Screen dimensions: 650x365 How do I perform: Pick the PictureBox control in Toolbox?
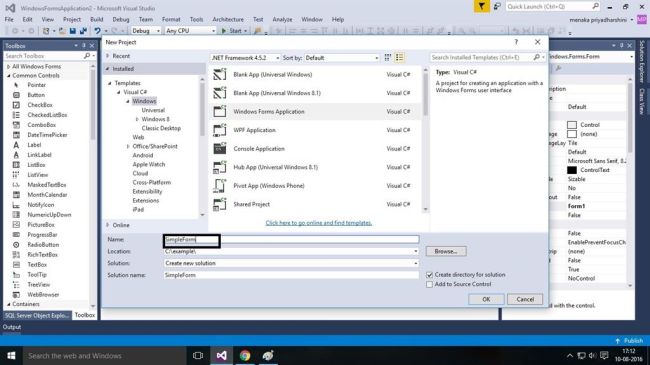click(41, 224)
